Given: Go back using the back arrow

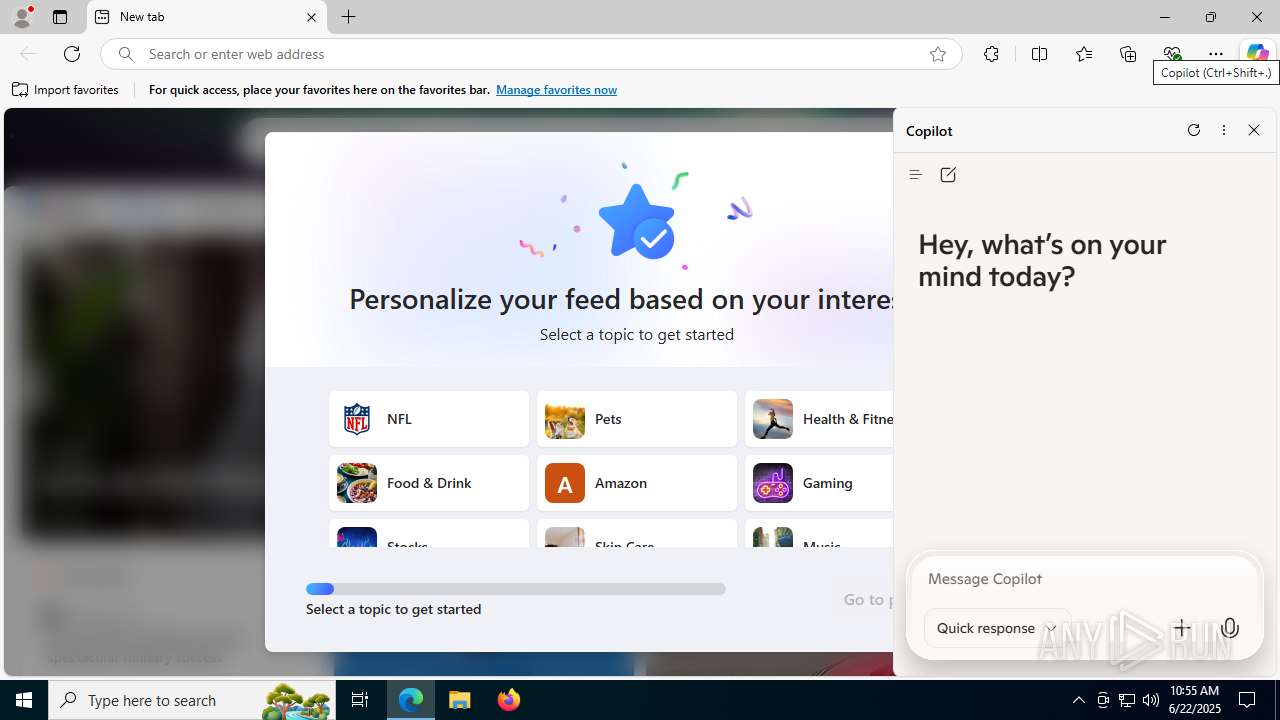Looking at the screenshot, I should (28, 54).
